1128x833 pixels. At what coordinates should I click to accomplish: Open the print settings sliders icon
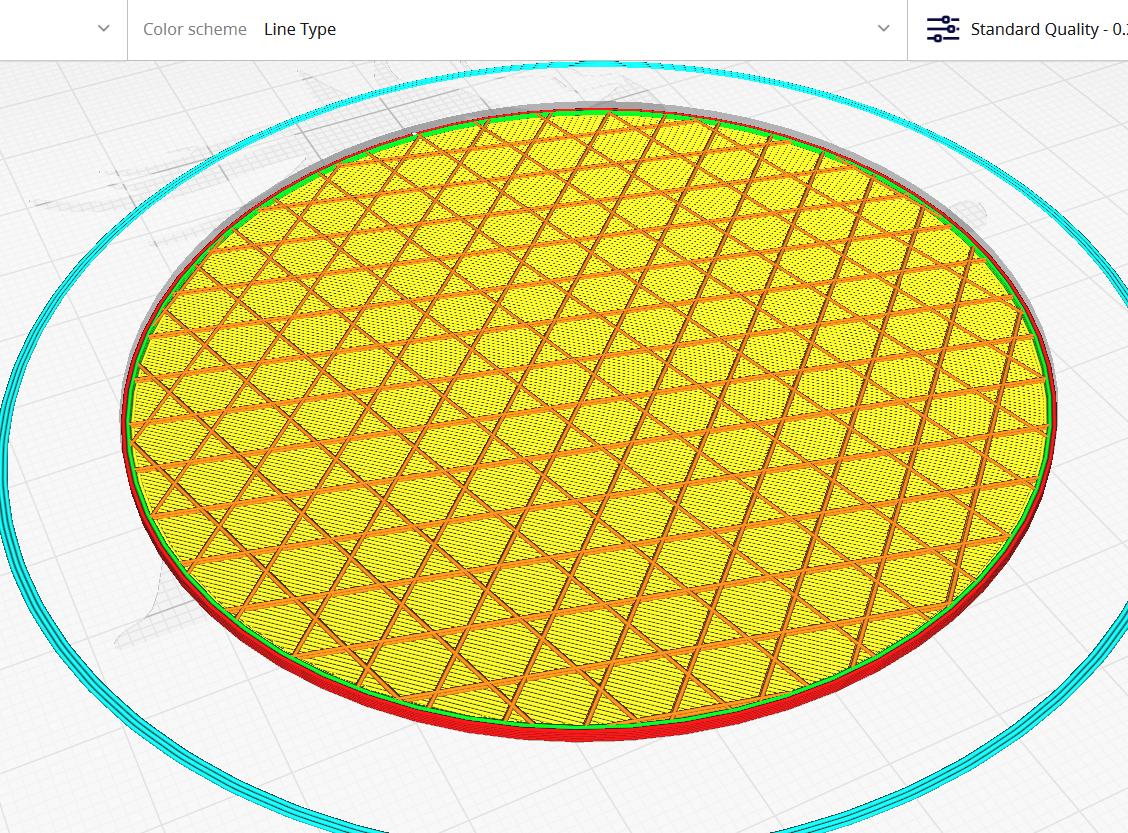point(942,29)
